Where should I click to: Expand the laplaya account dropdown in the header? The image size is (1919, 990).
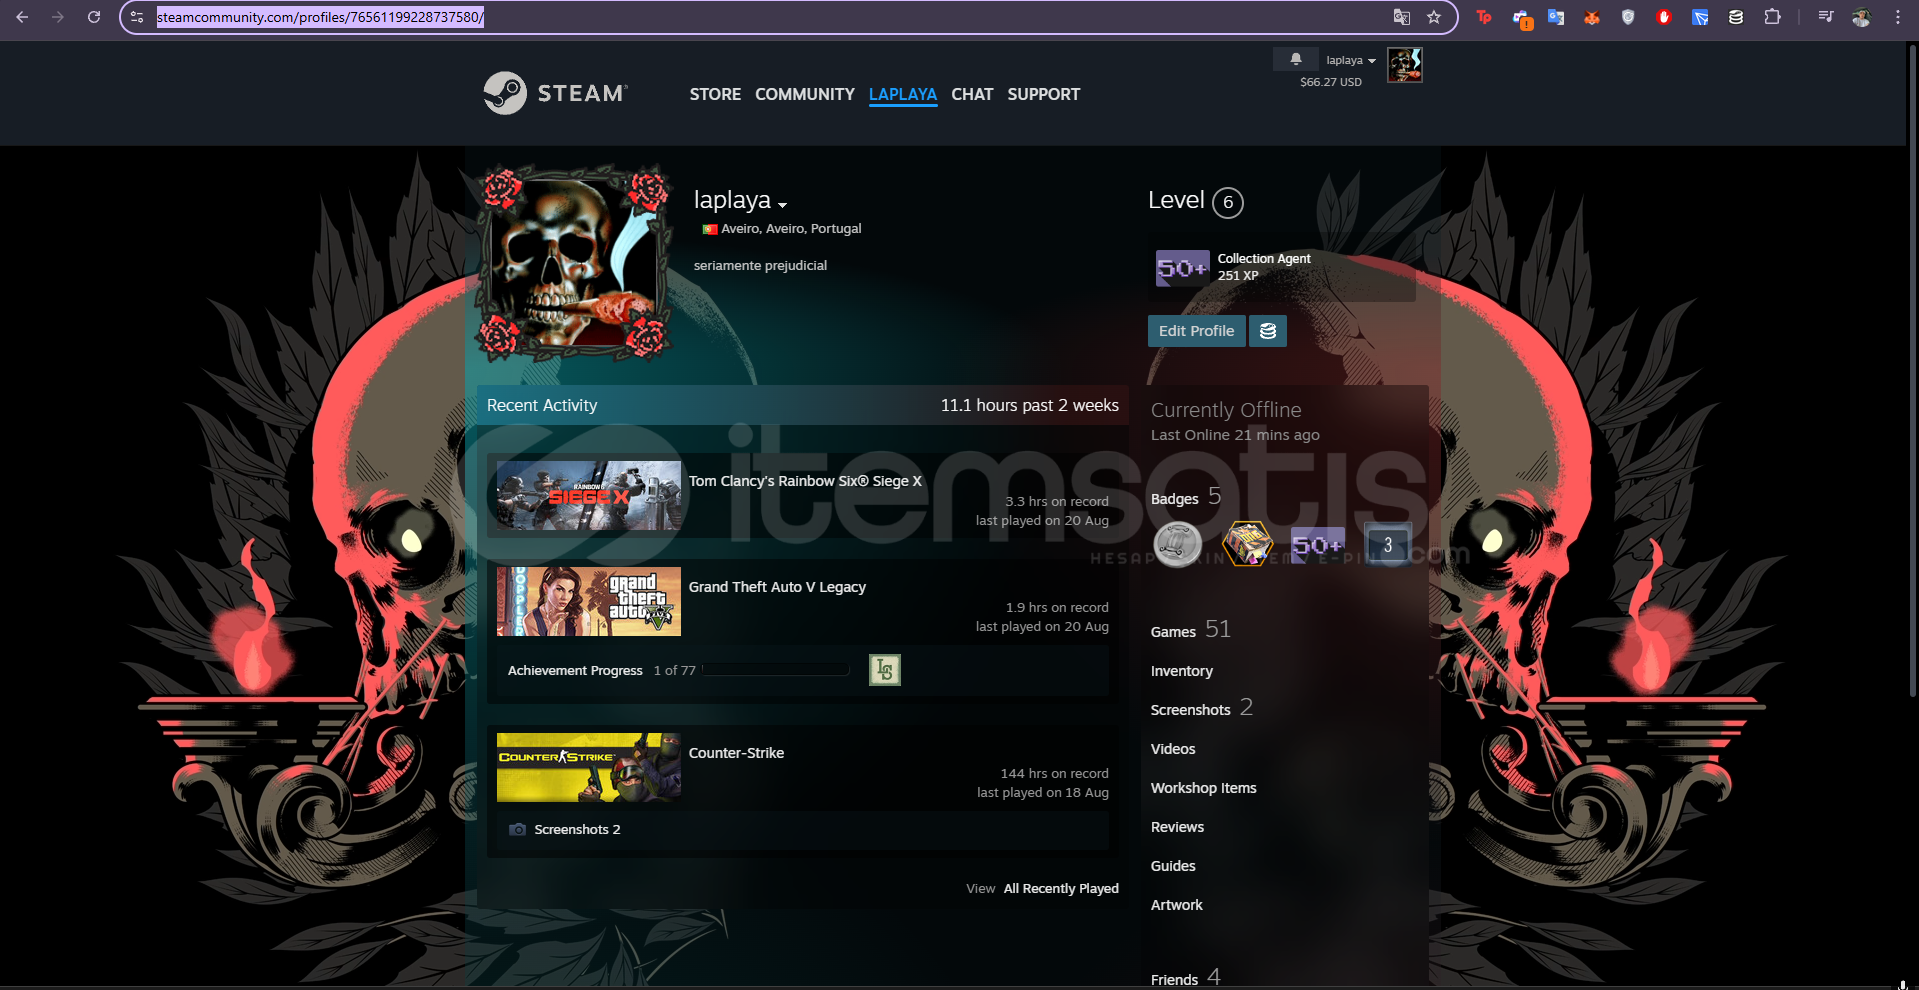tap(1351, 60)
